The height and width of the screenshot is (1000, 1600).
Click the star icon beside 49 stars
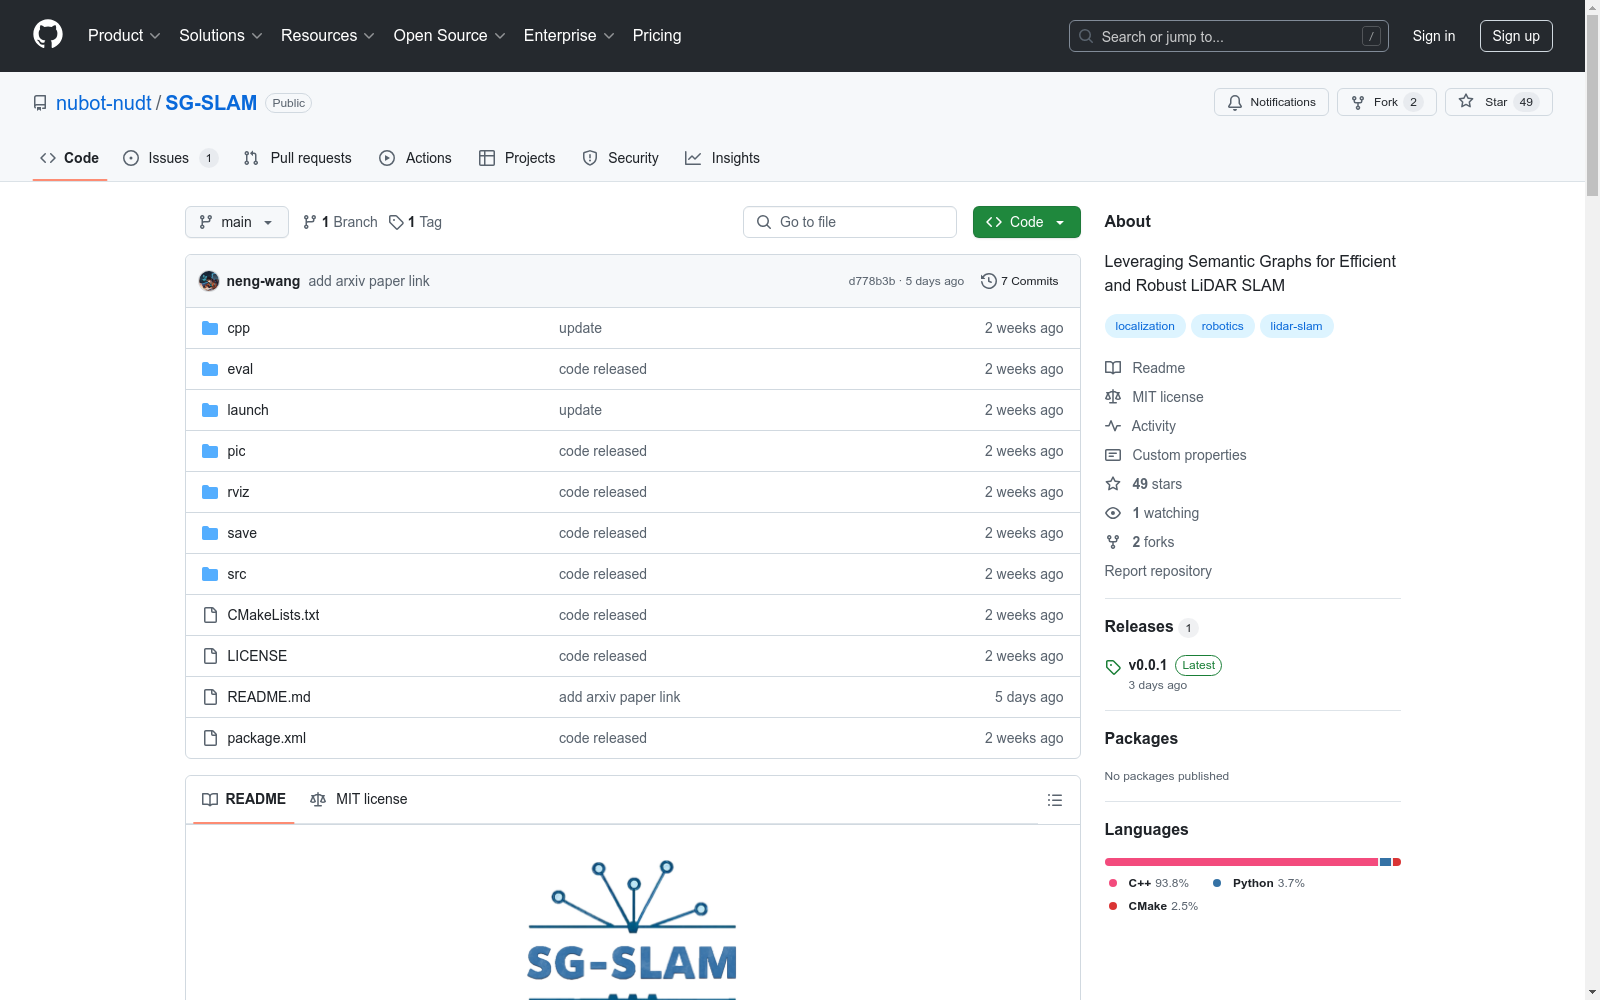tap(1113, 484)
